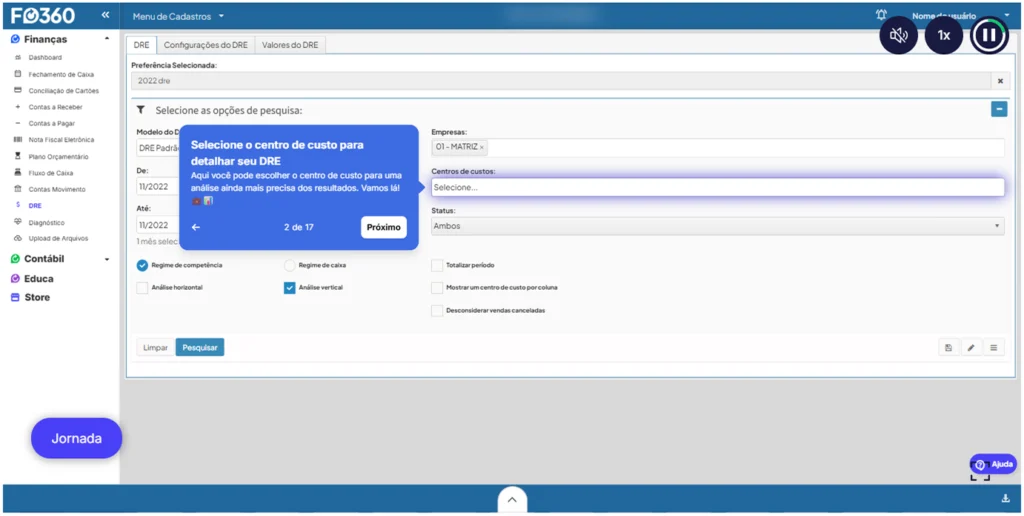The height and width of the screenshot is (516, 1024).
Task: Open the Status dropdown showing Ambos
Action: [x=718, y=226]
